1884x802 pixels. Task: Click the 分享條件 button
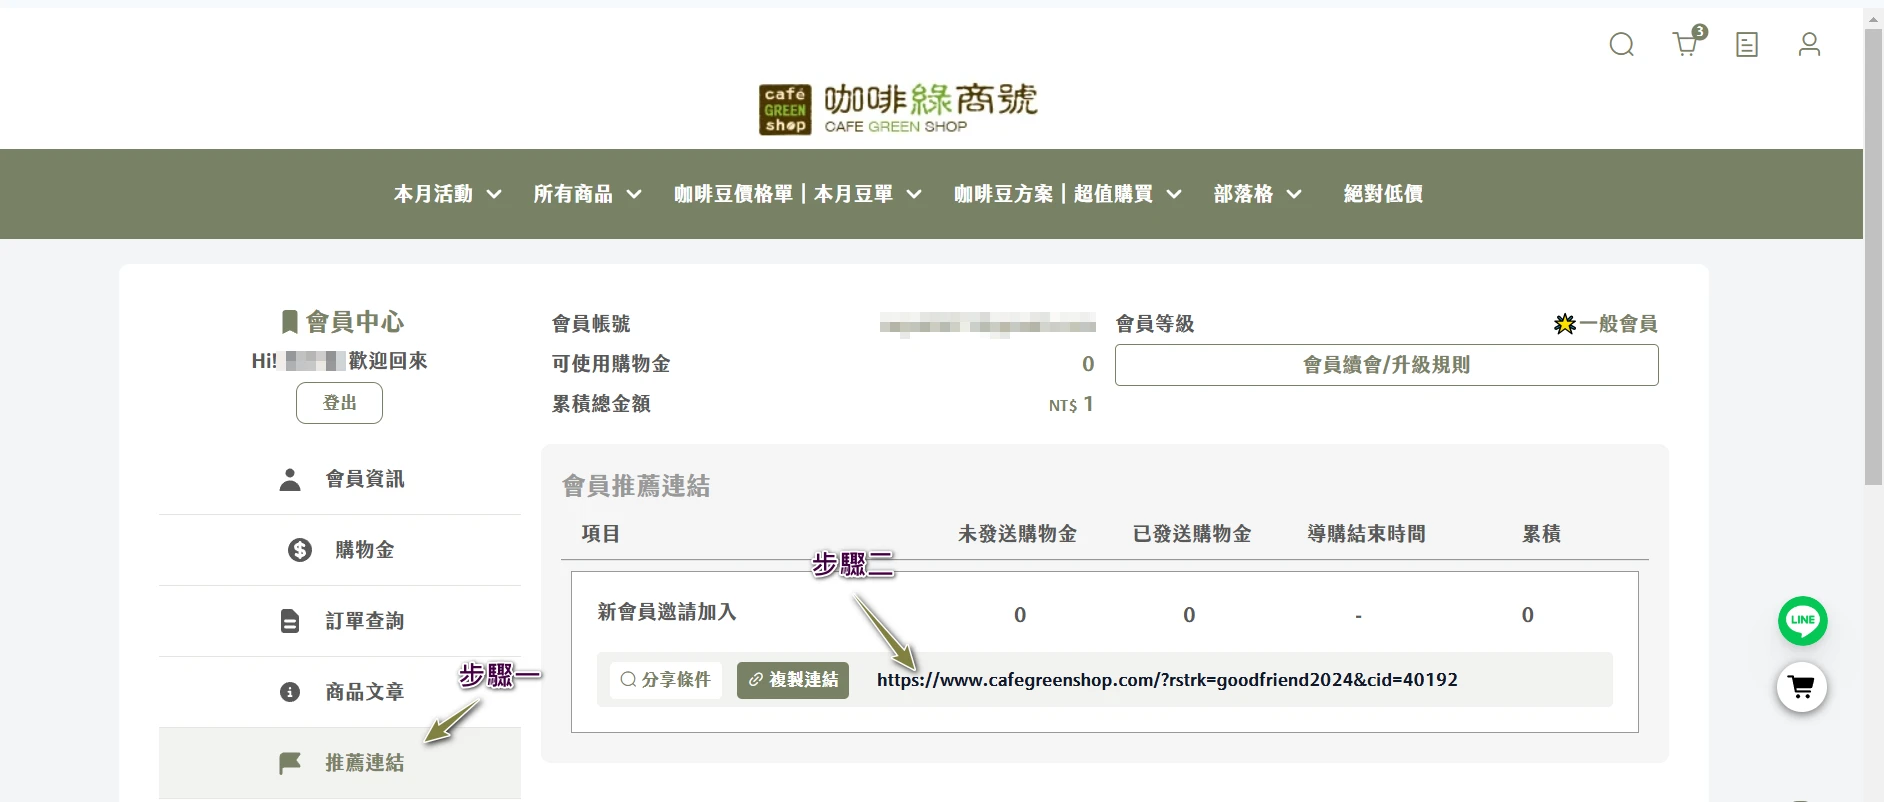pos(665,680)
